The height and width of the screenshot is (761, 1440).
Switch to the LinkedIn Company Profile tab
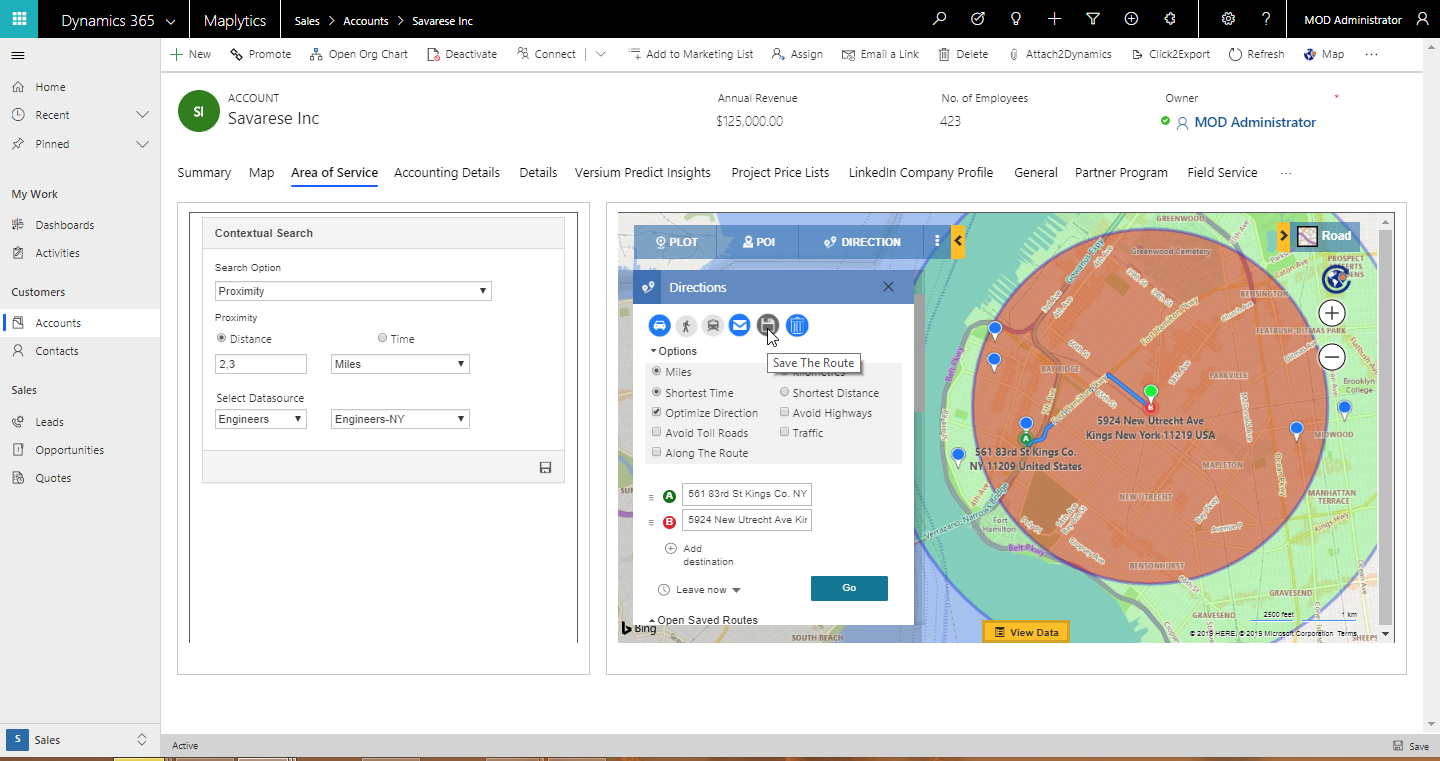pyautogui.click(x=921, y=173)
